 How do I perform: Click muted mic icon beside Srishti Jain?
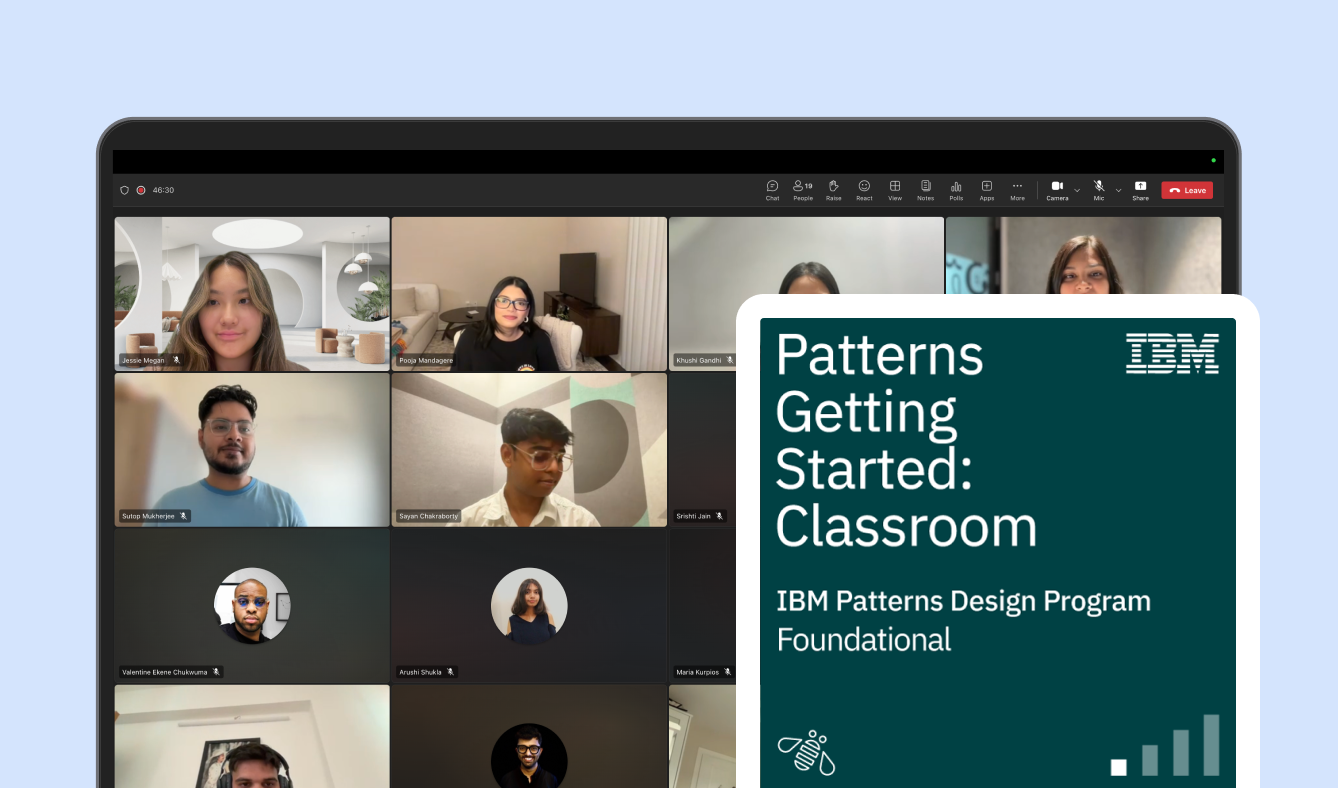(x=719, y=516)
